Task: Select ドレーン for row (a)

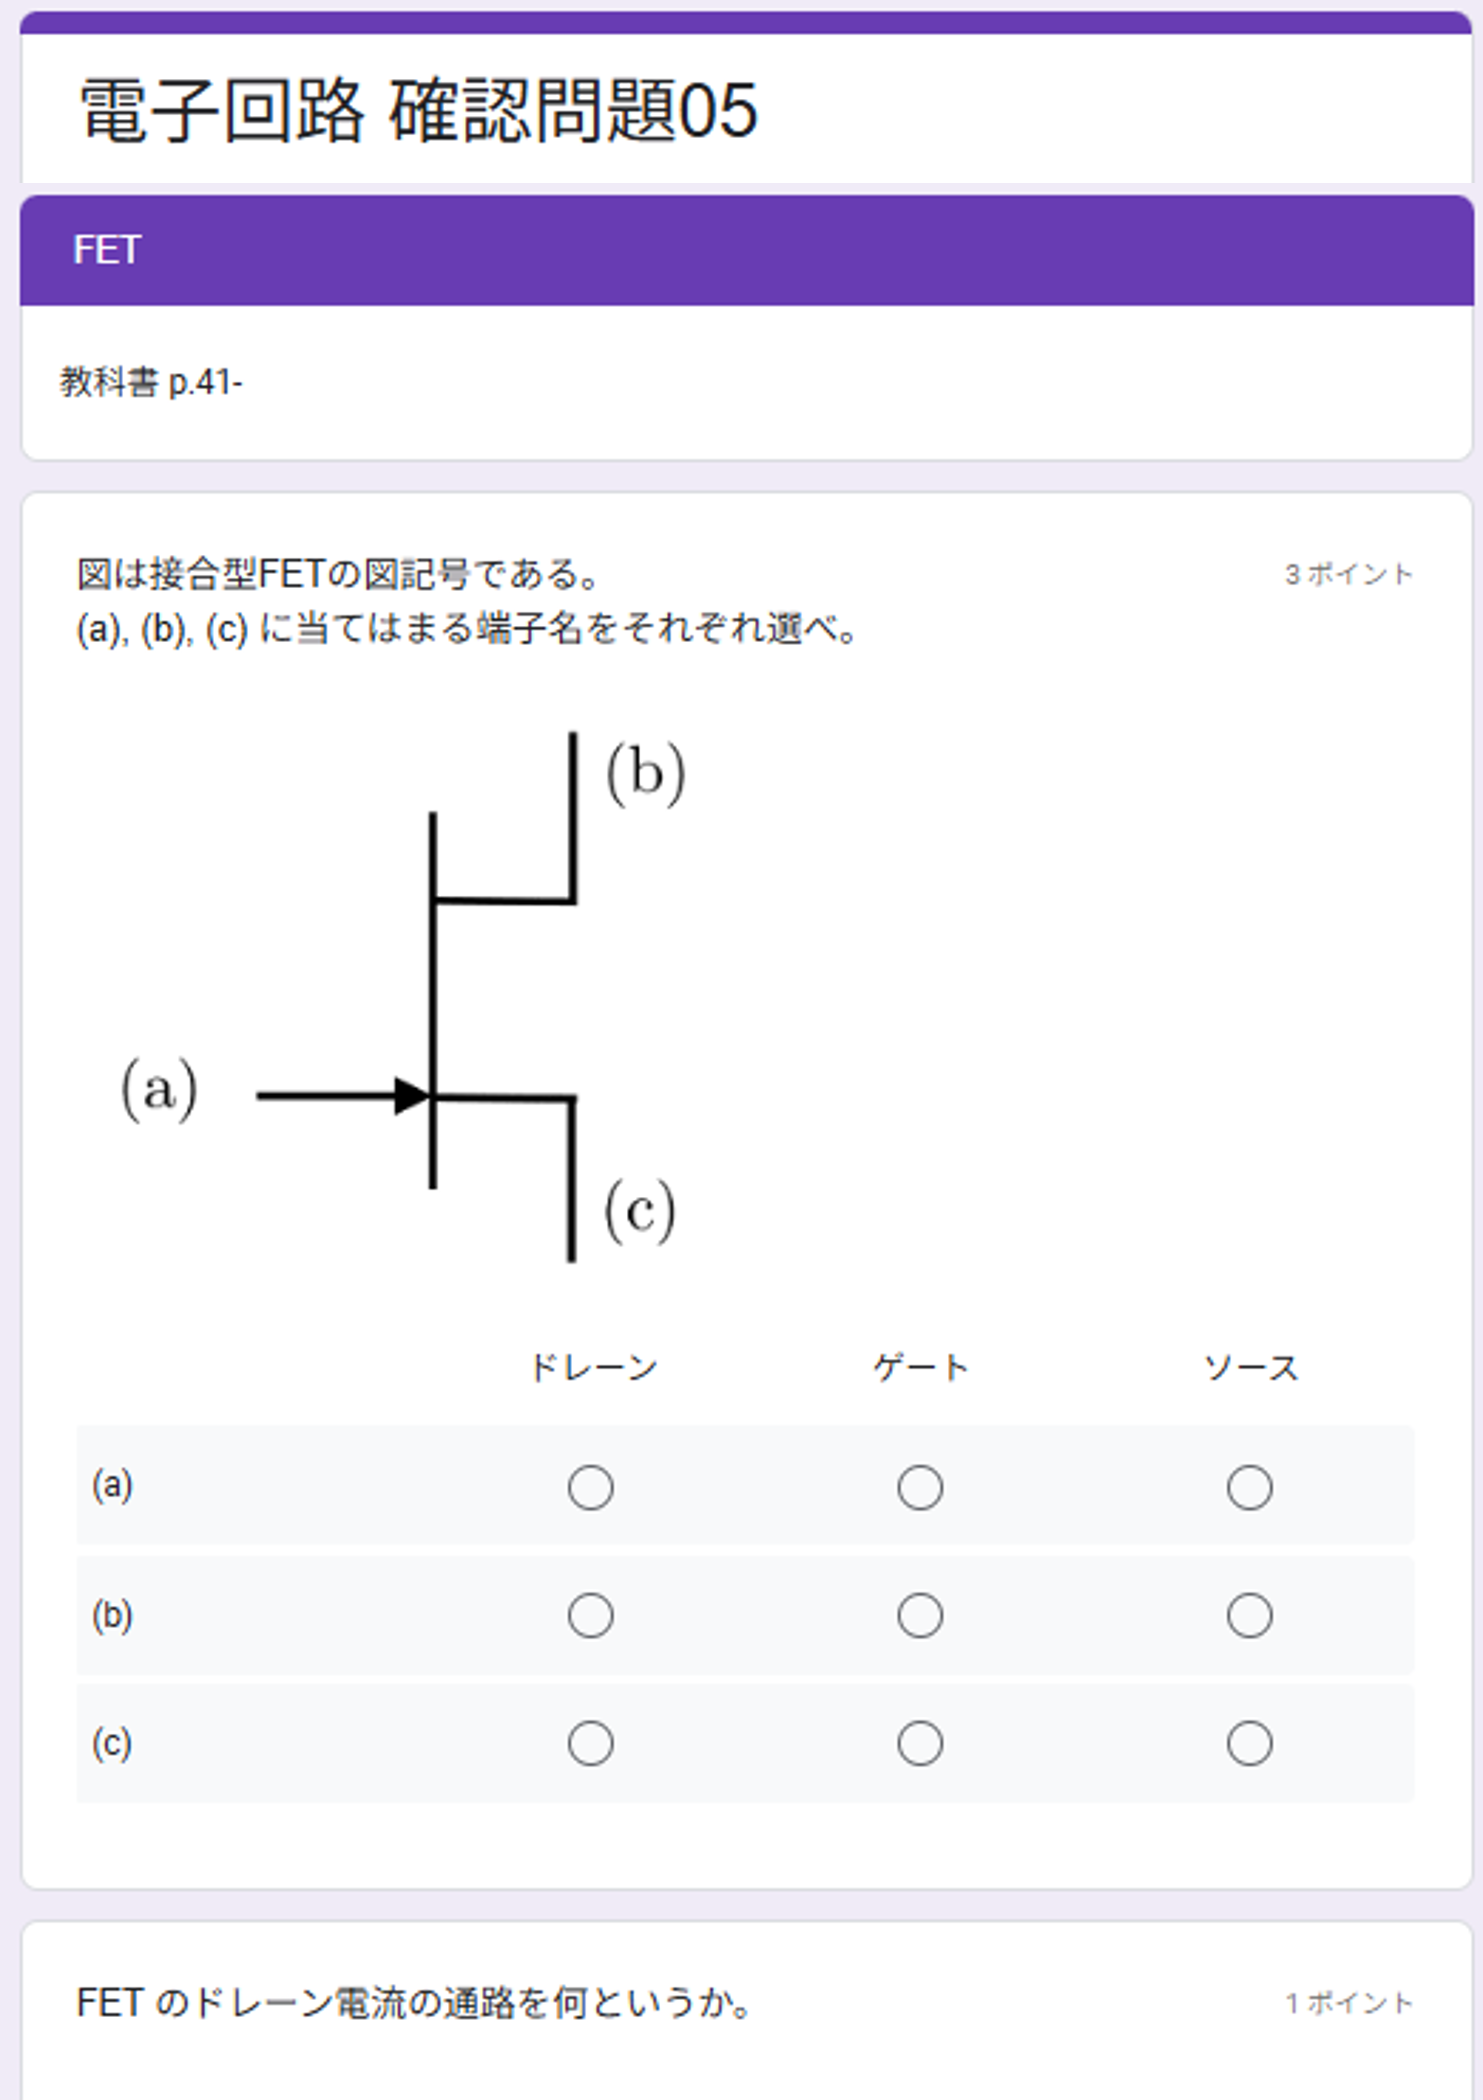Action: tap(590, 1487)
